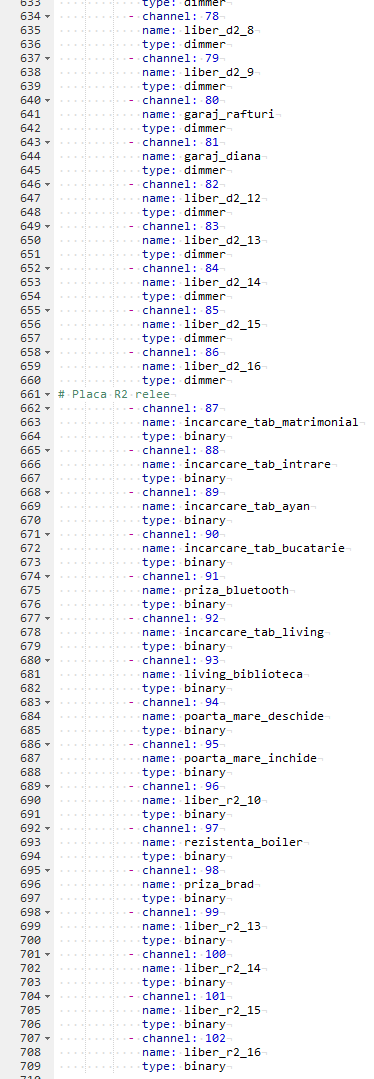Collapse the fold at line 686
The width and height of the screenshot is (374, 1079).
[48, 745]
